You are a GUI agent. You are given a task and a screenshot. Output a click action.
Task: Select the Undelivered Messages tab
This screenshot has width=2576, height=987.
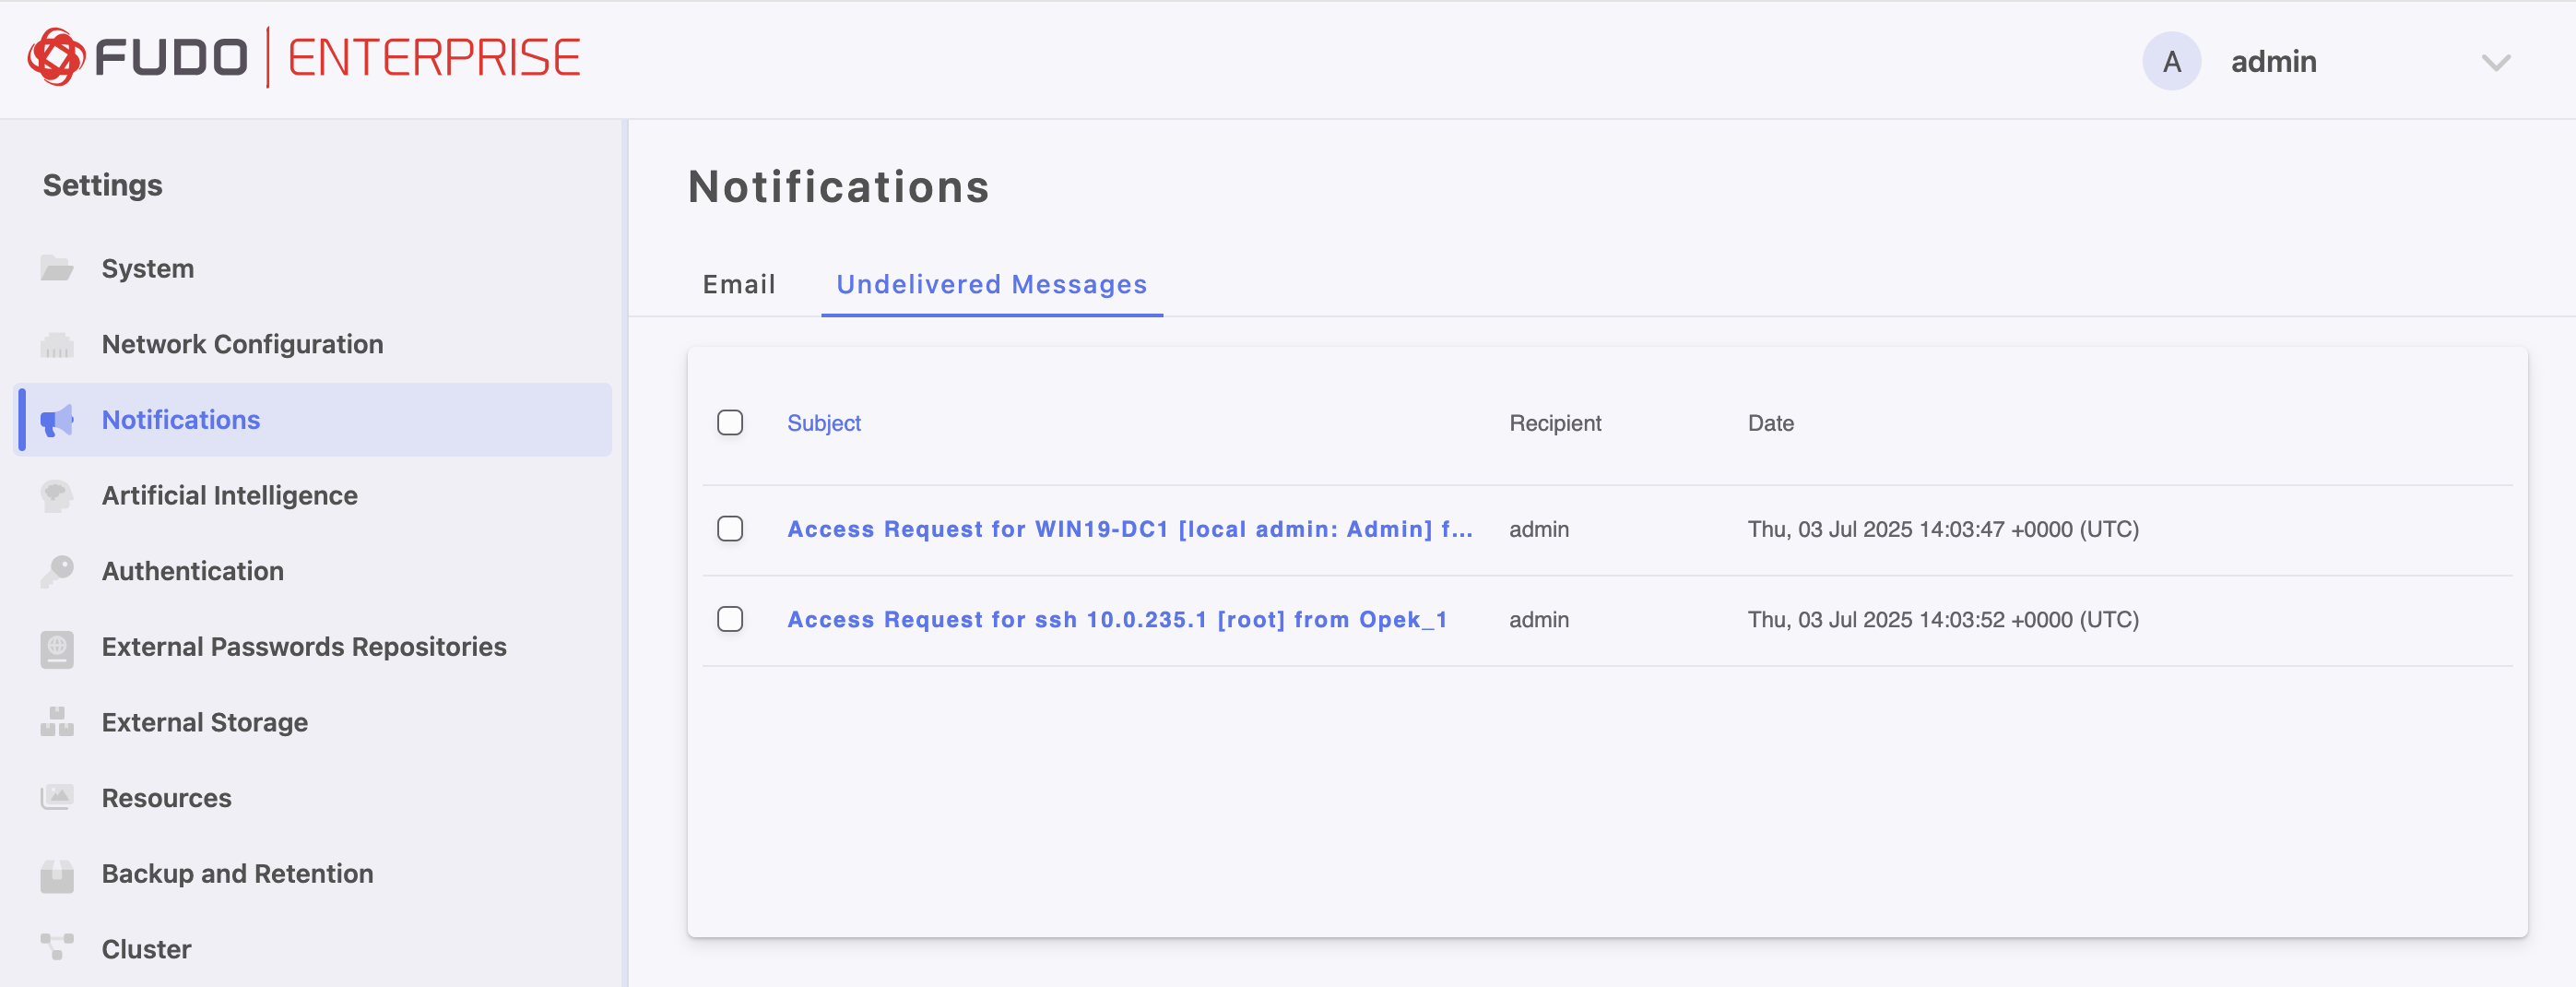pyautogui.click(x=991, y=285)
